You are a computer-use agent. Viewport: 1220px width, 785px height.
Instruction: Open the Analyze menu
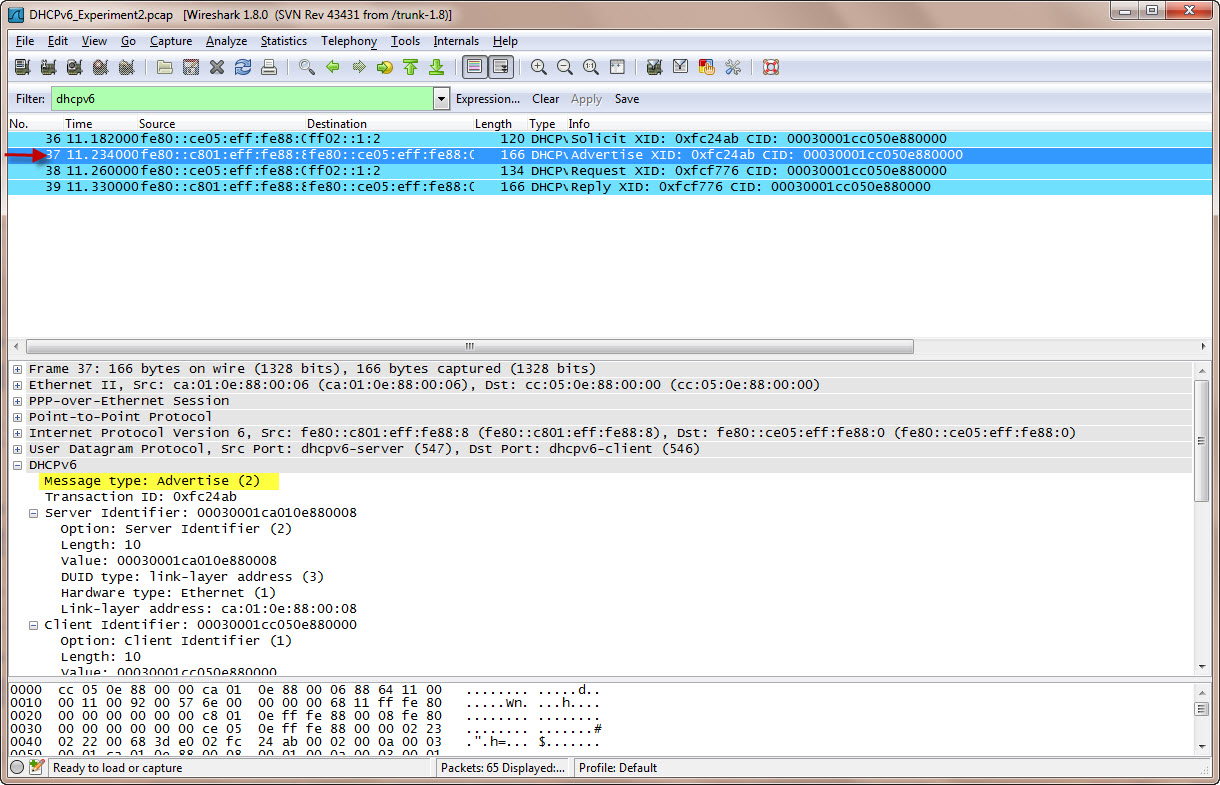226,41
